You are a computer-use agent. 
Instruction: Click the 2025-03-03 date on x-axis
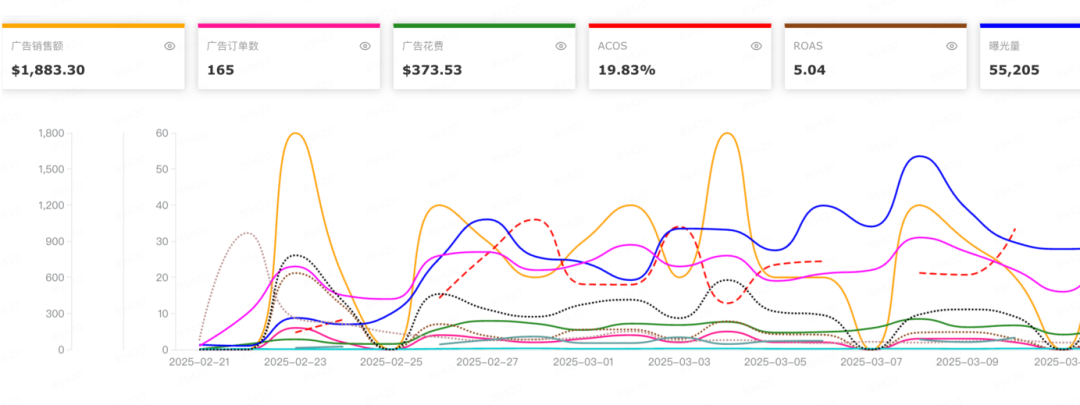click(x=681, y=361)
